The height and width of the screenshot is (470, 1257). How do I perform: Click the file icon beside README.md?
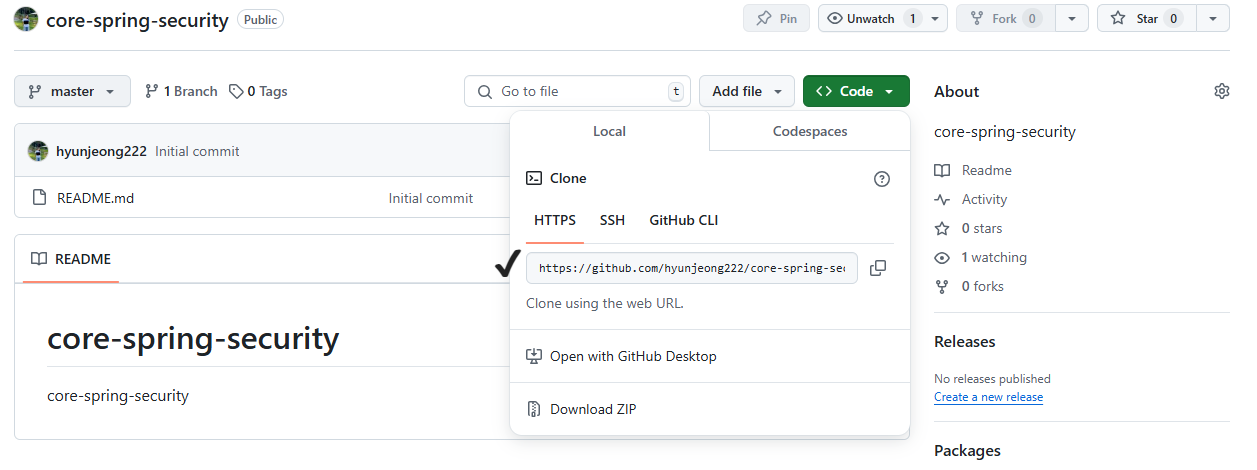pos(40,198)
